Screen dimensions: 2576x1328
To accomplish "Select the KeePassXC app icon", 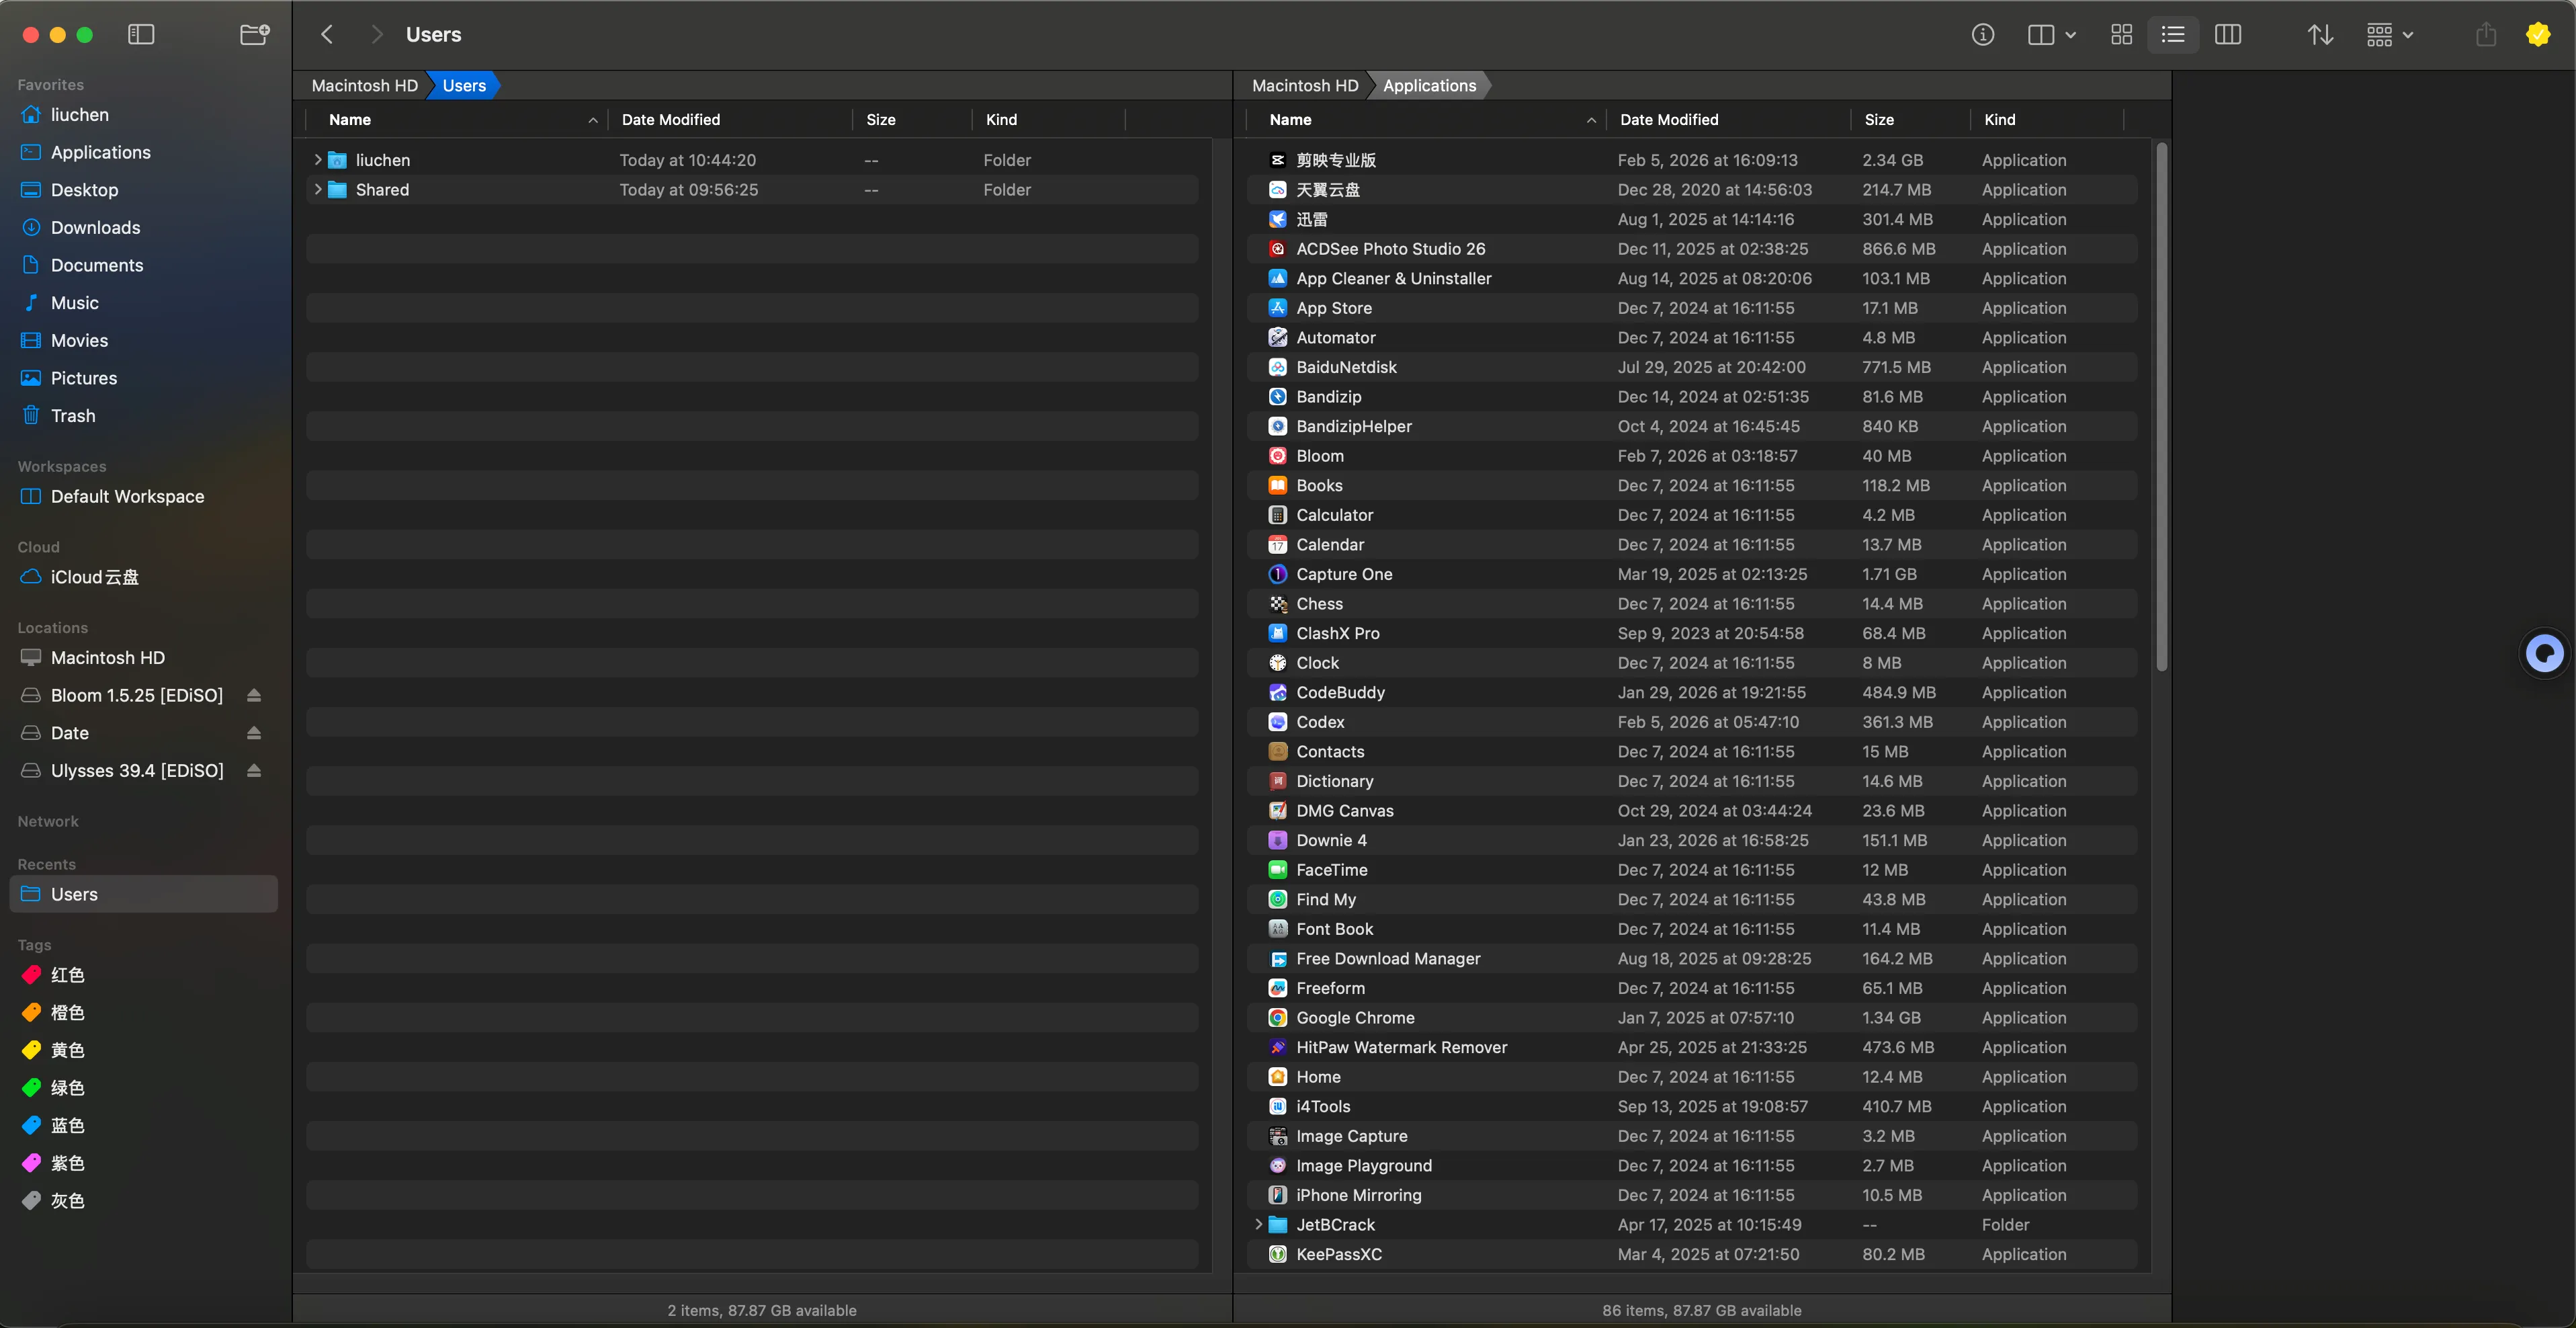I will coord(1277,1254).
